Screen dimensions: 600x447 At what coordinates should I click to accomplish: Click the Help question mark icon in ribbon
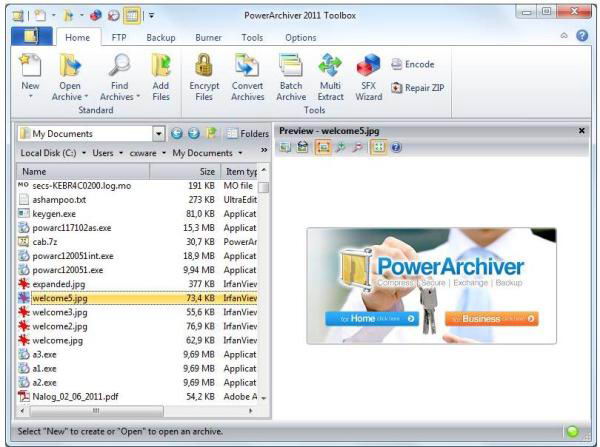(x=582, y=36)
